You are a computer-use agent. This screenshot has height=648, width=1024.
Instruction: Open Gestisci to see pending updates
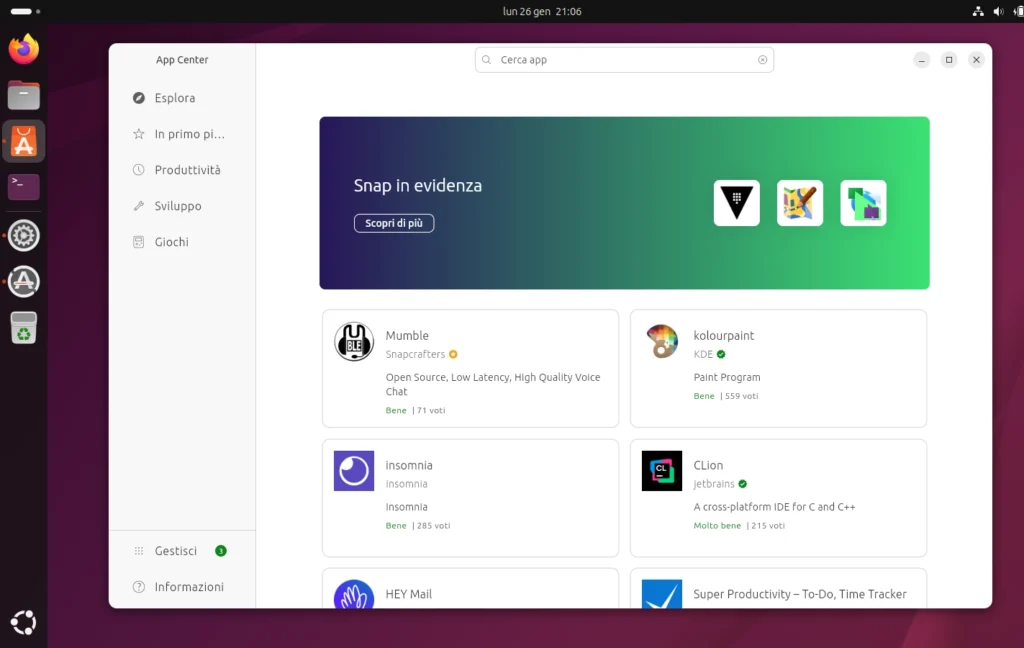coord(178,550)
